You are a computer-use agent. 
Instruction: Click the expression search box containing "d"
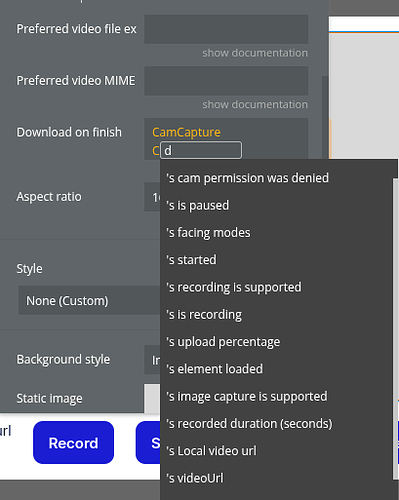tap(201, 150)
